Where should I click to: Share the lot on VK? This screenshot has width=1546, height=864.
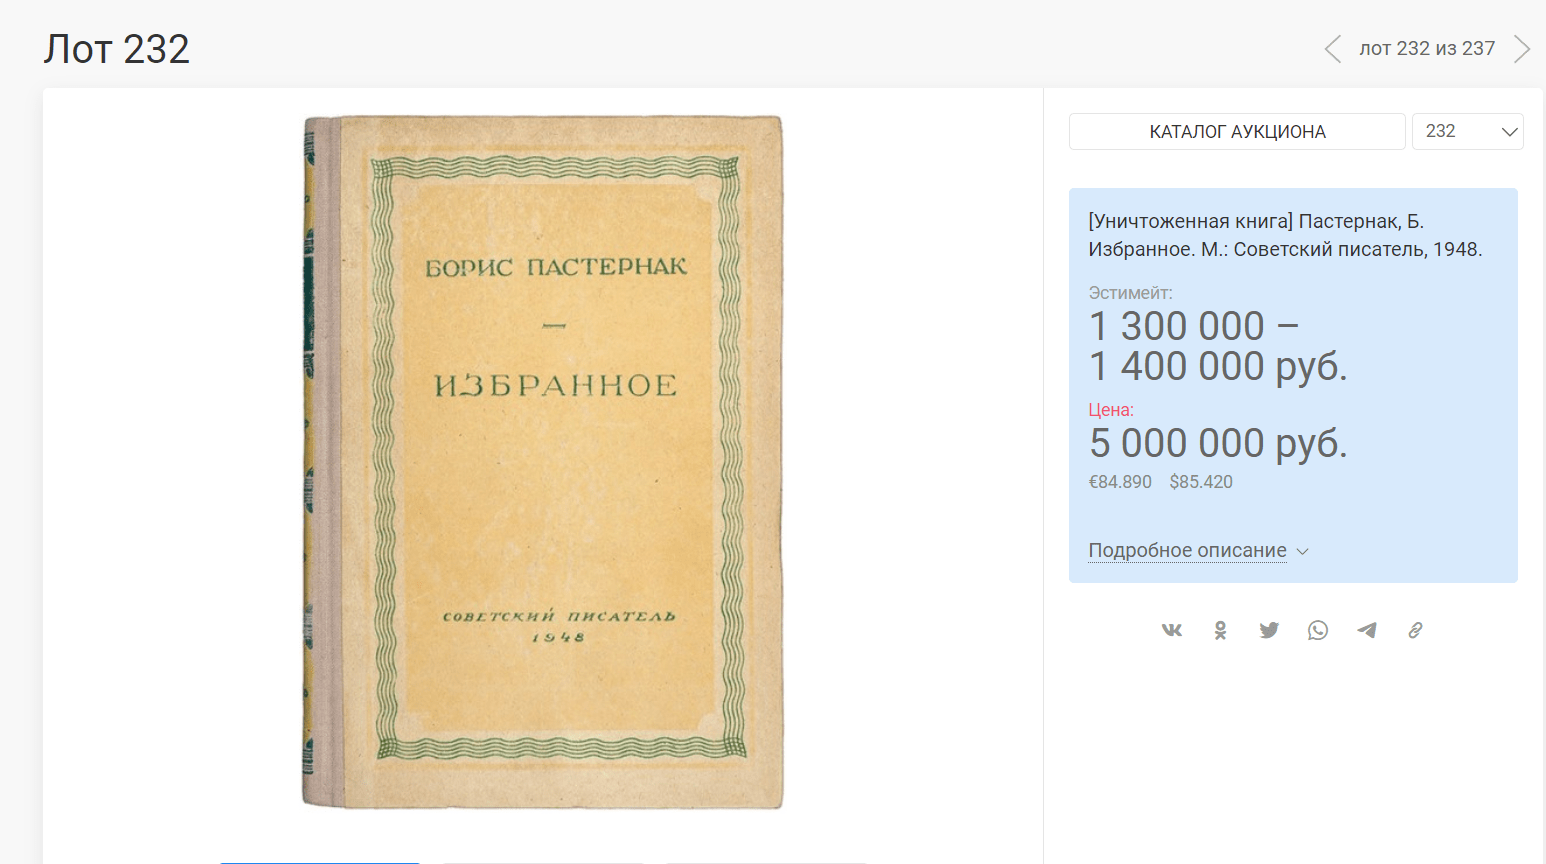pyautogui.click(x=1172, y=630)
